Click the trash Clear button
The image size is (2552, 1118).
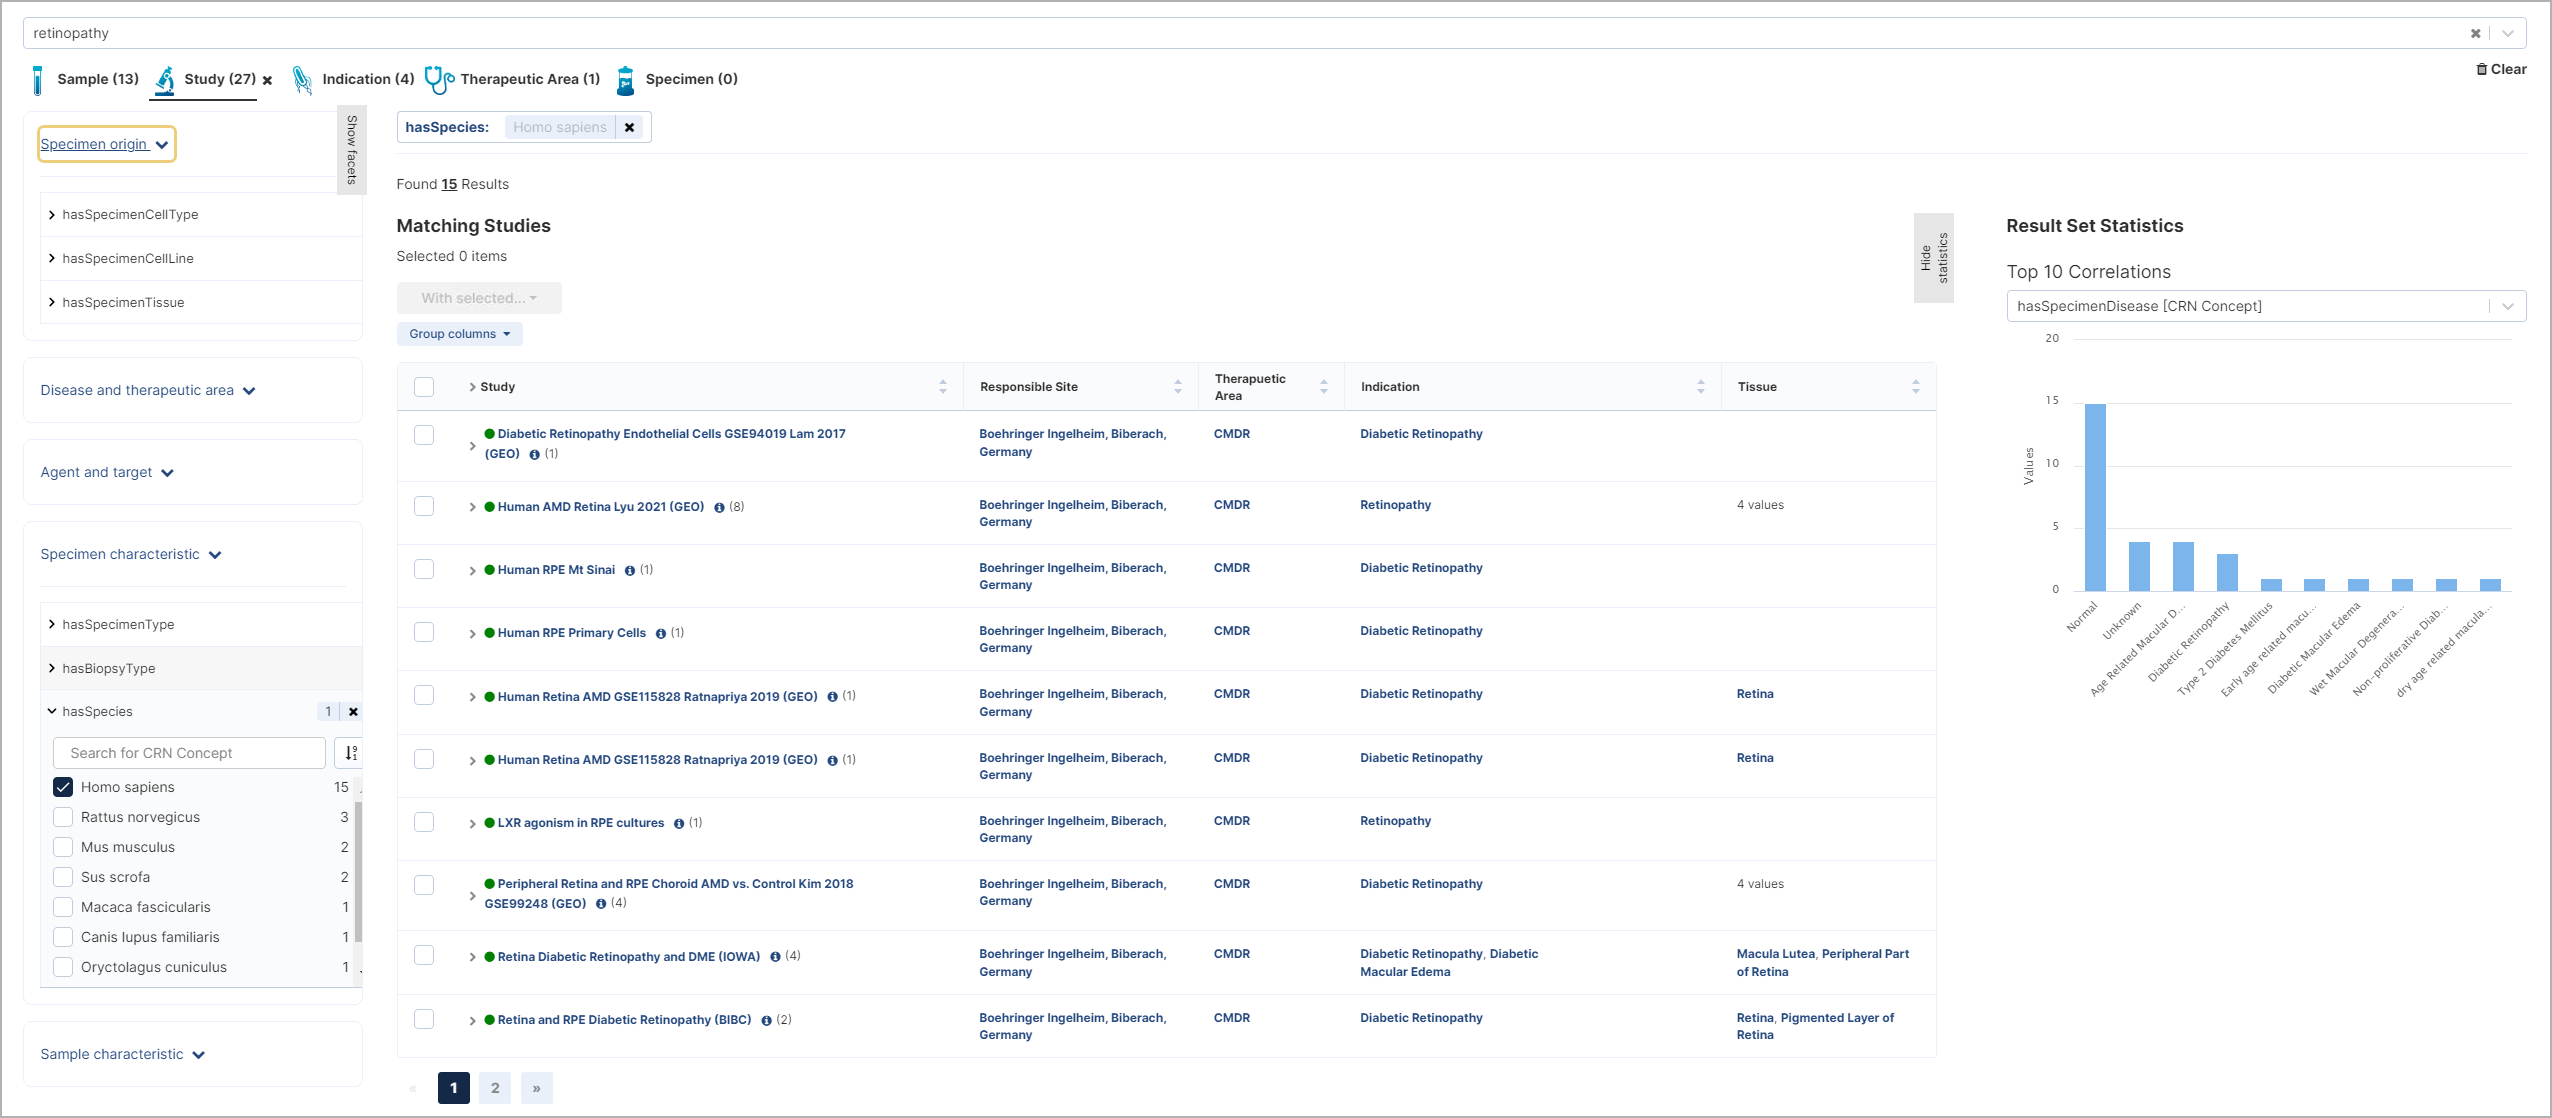2500,69
